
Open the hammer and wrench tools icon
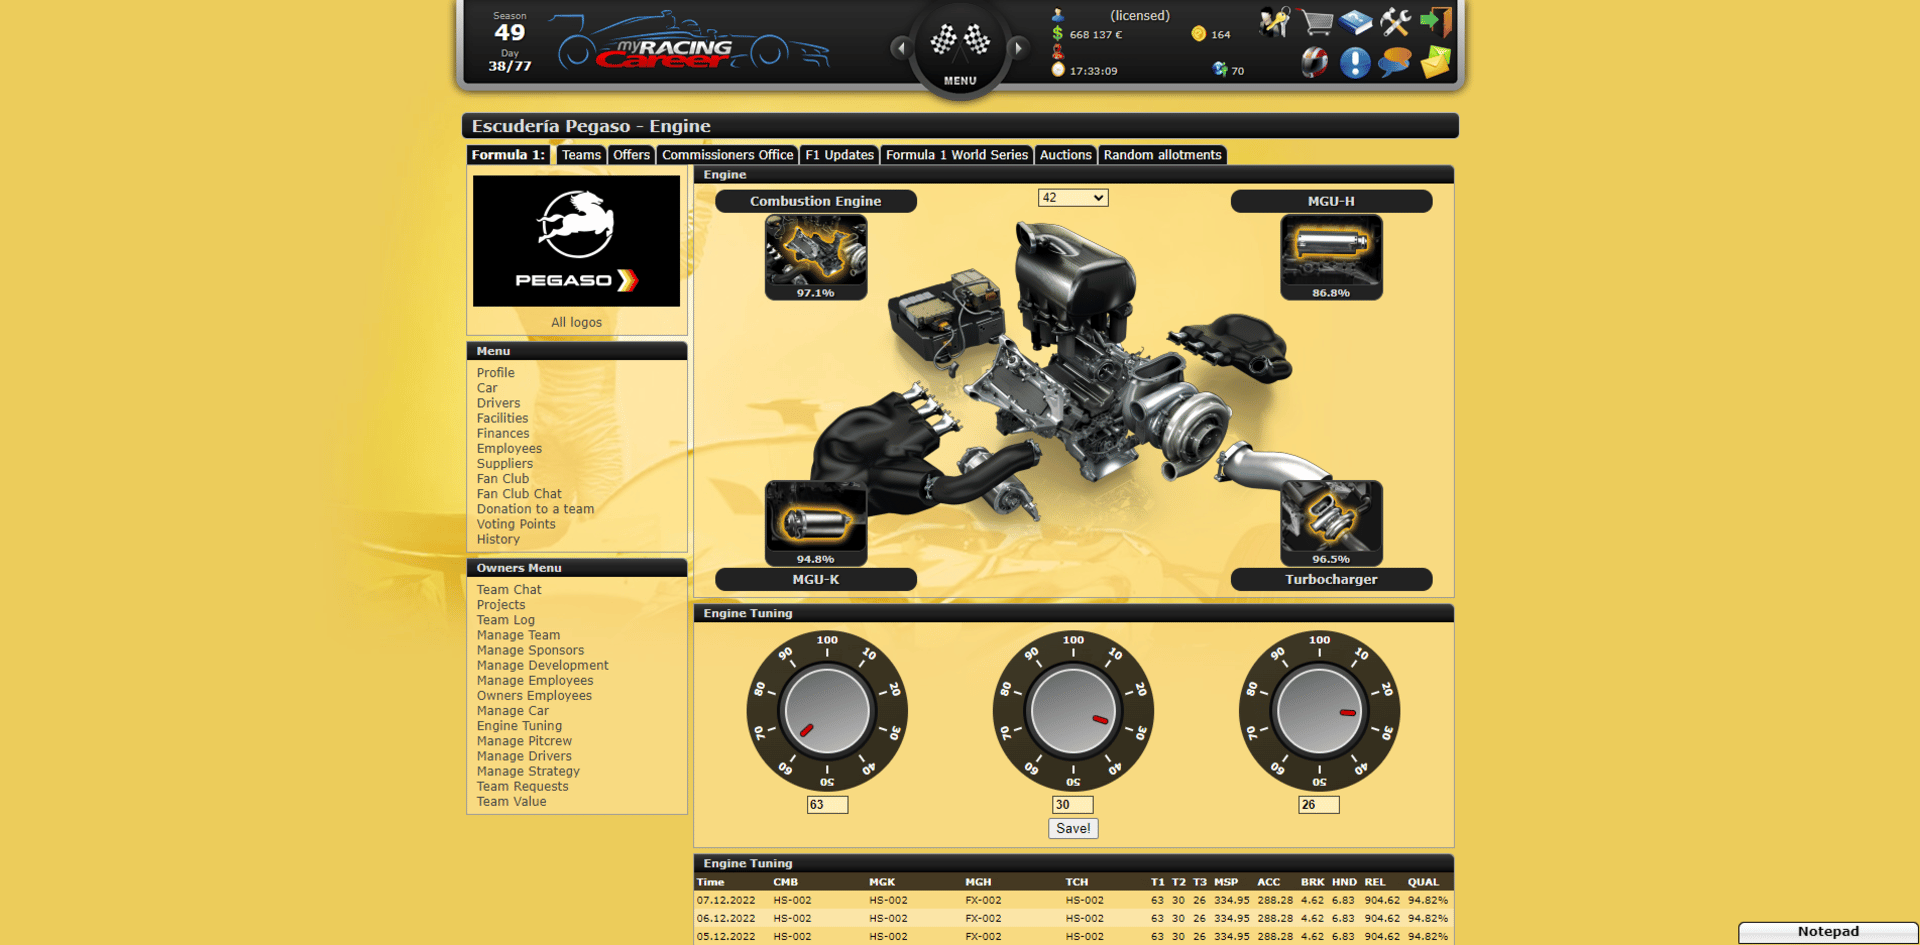click(1395, 22)
